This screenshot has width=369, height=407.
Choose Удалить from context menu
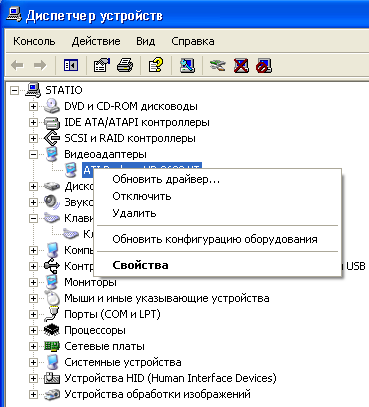click(x=218, y=213)
